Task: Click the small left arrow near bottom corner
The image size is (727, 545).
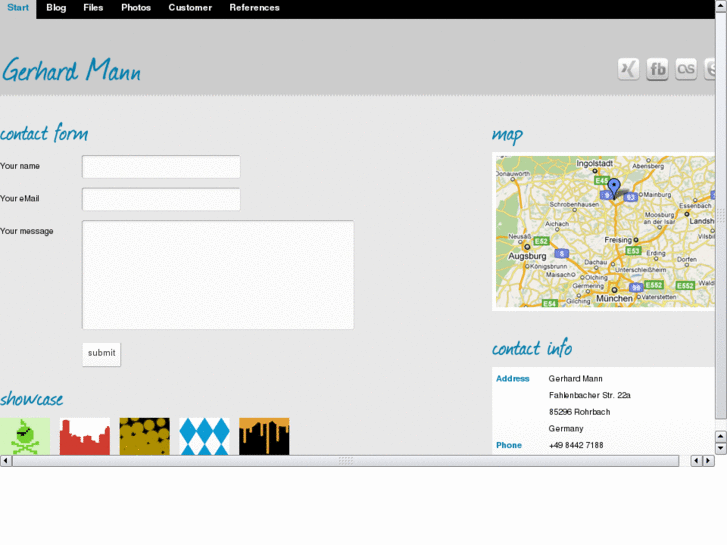Action: [696, 461]
